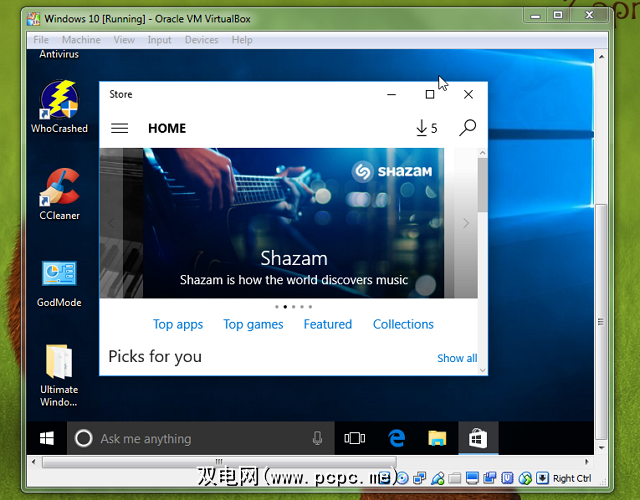The width and height of the screenshot is (640, 500).
Task: Click VirtualBox horizontal scrollbar left arrow
Action: (33, 462)
